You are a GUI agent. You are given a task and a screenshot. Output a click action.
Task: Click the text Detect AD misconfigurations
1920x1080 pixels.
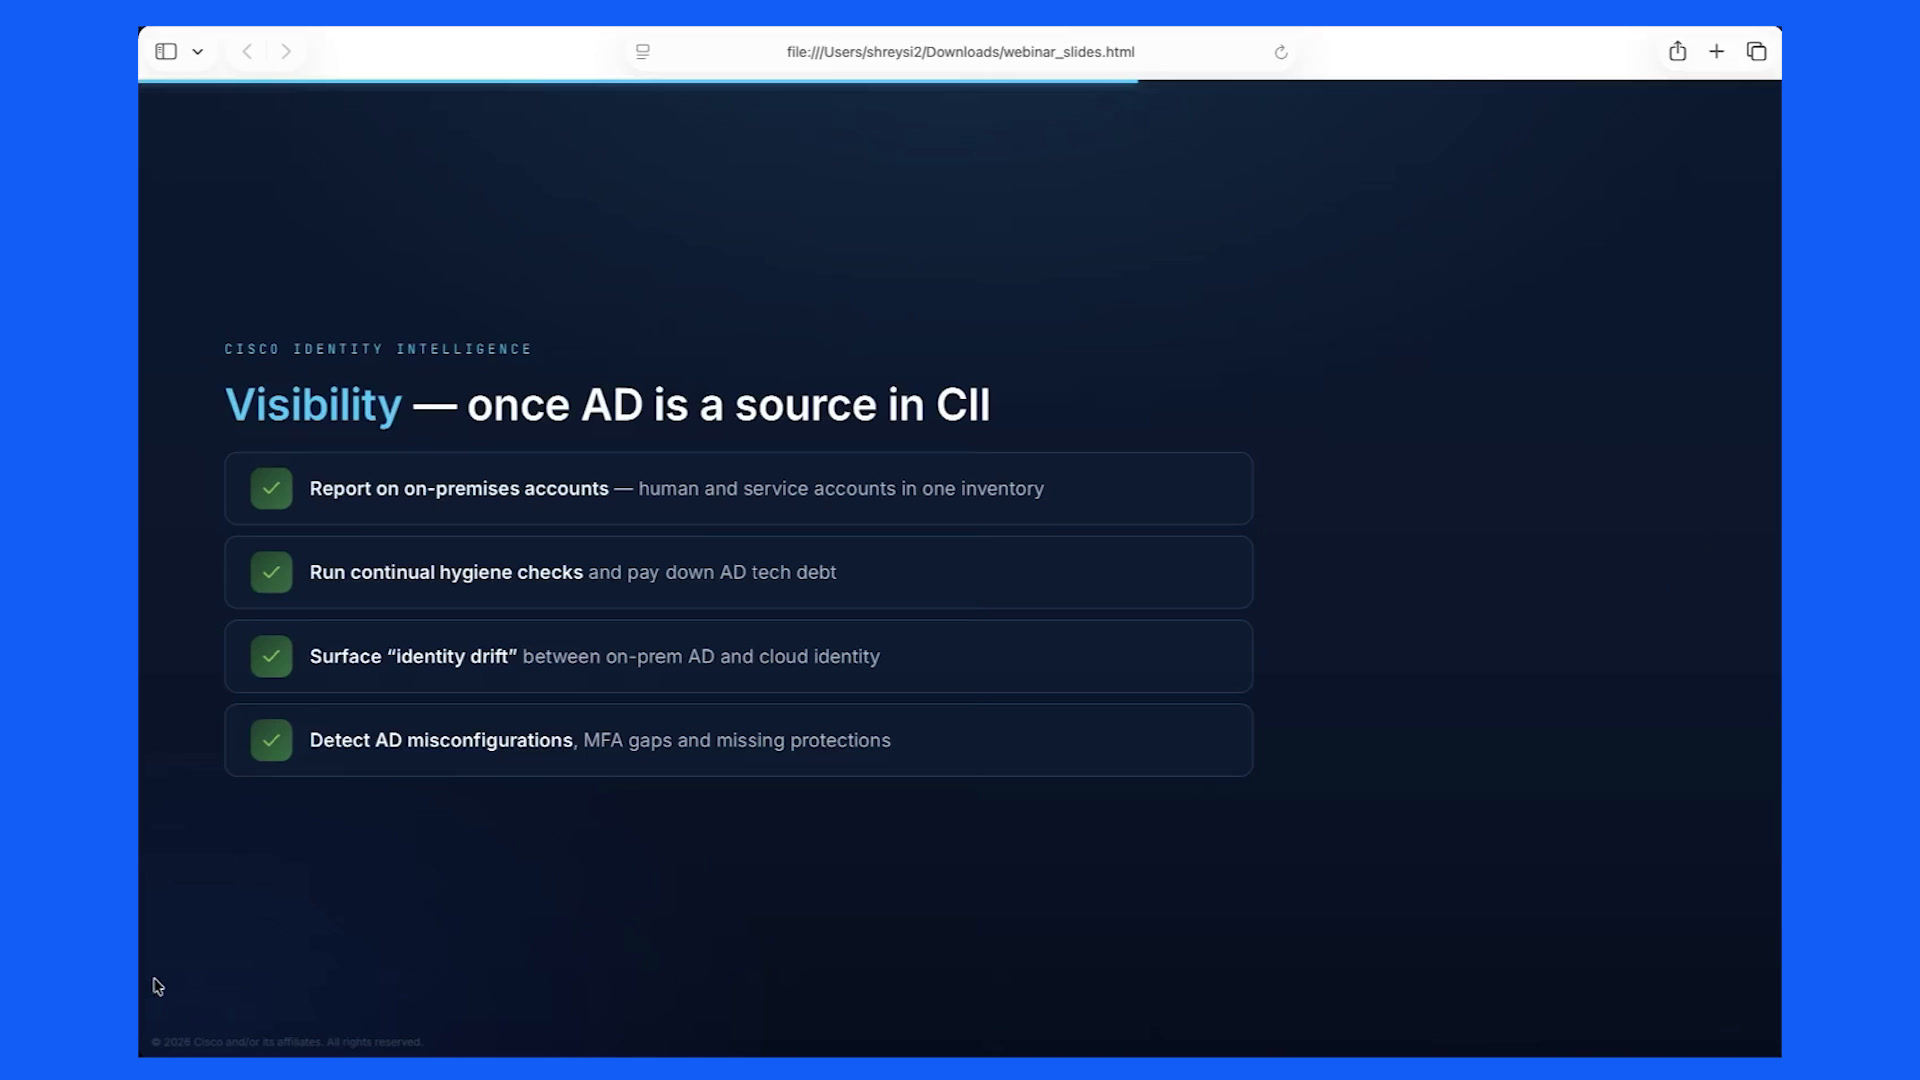[x=441, y=740]
